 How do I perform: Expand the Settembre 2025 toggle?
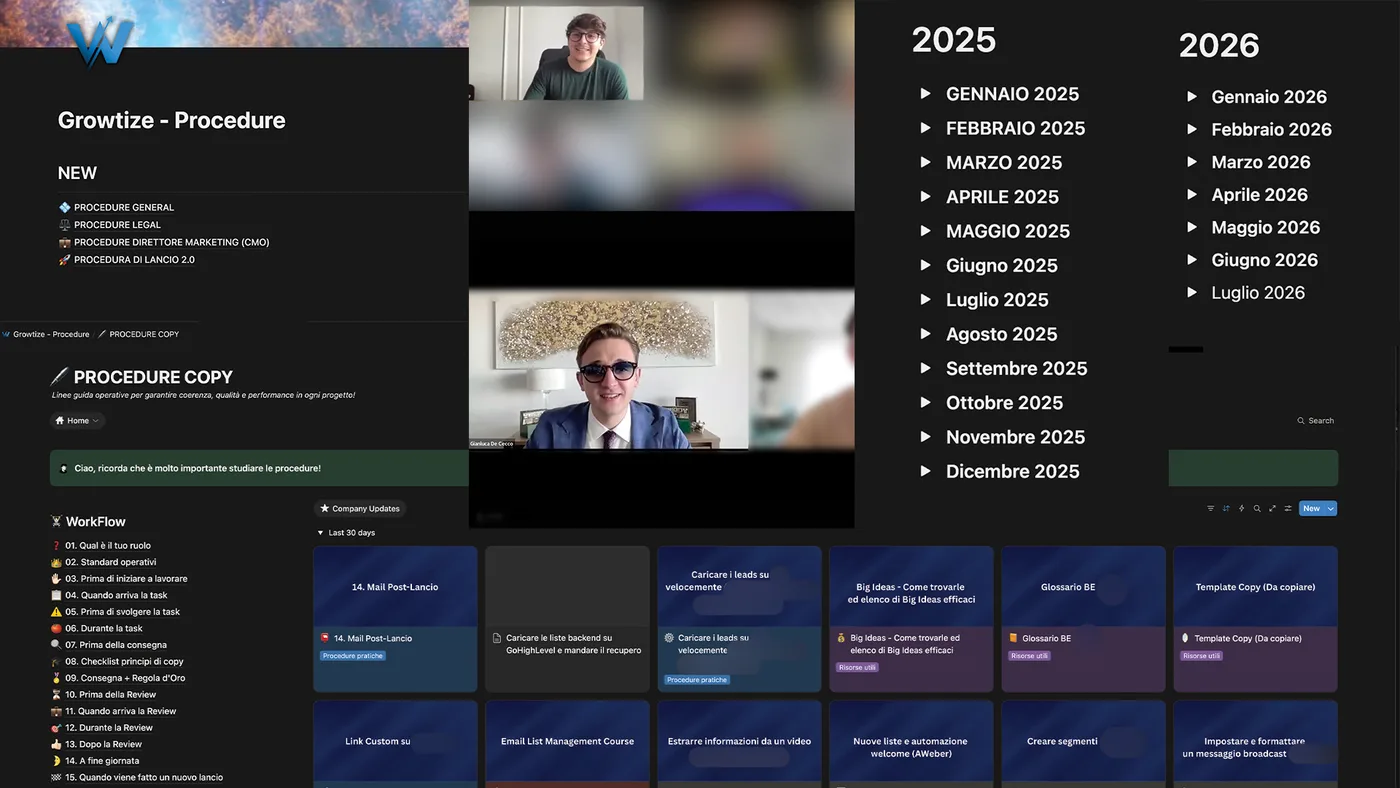point(925,368)
